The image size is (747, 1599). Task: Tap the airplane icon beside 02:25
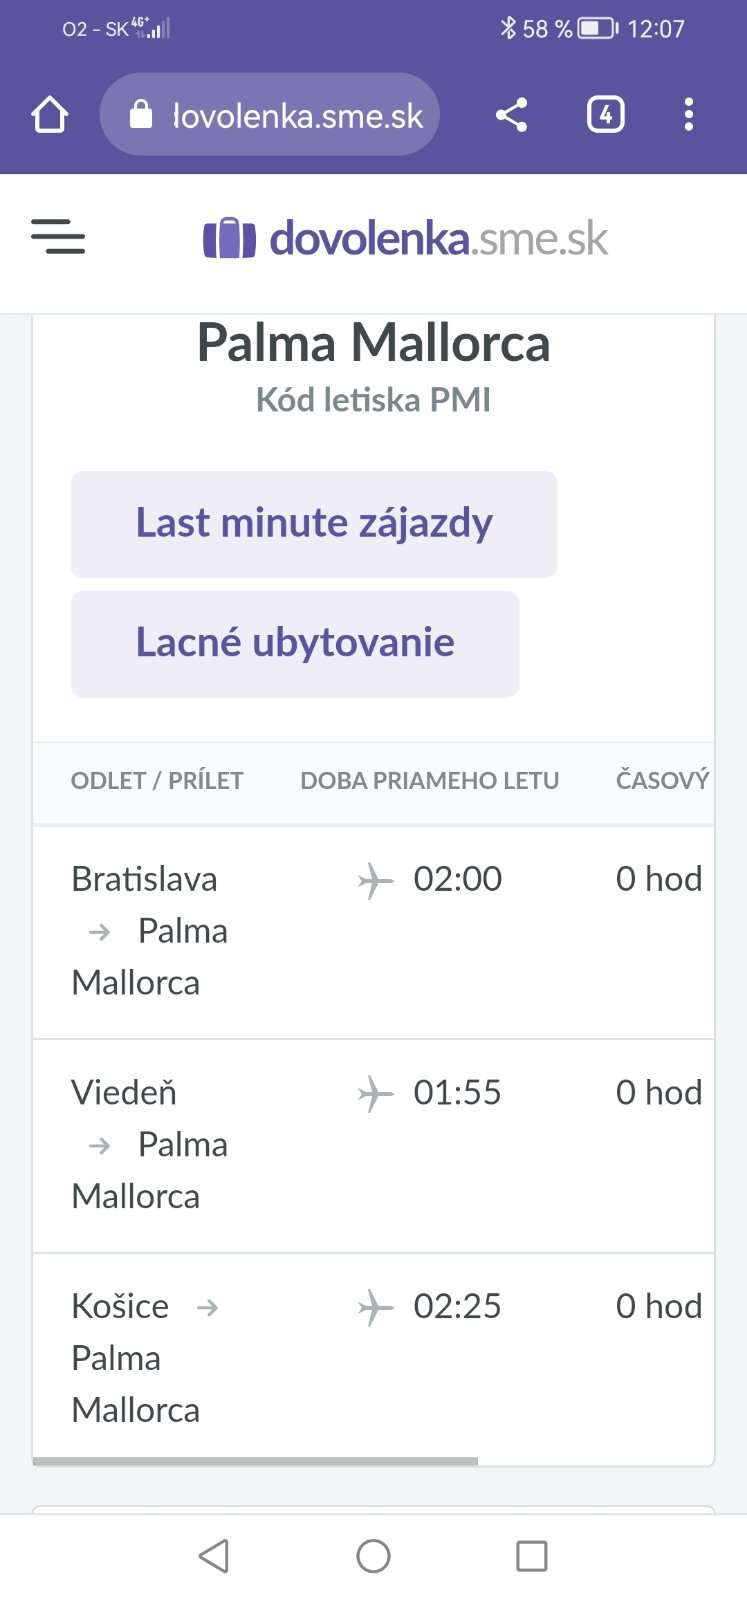pos(375,1308)
